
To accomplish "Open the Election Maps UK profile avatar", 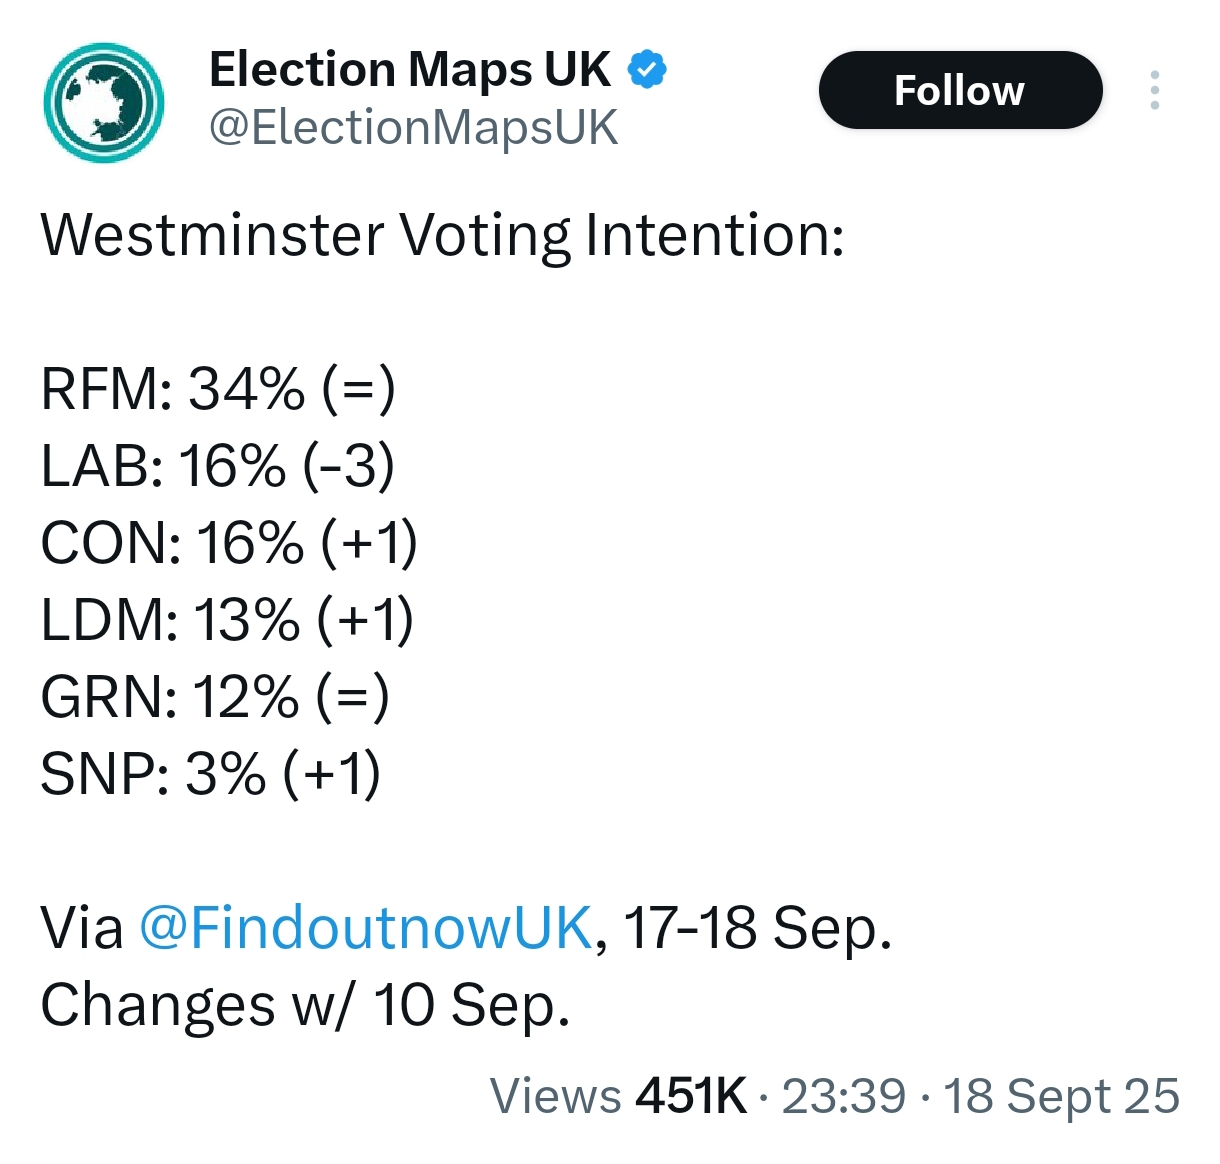I will tap(103, 102).
